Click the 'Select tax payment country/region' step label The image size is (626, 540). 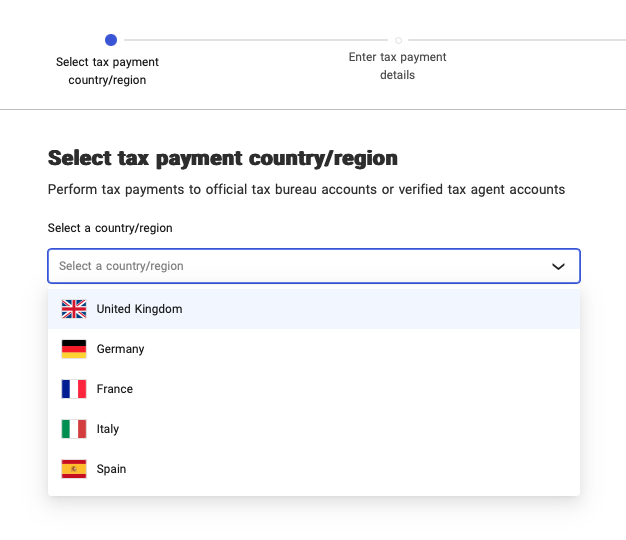[107, 71]
